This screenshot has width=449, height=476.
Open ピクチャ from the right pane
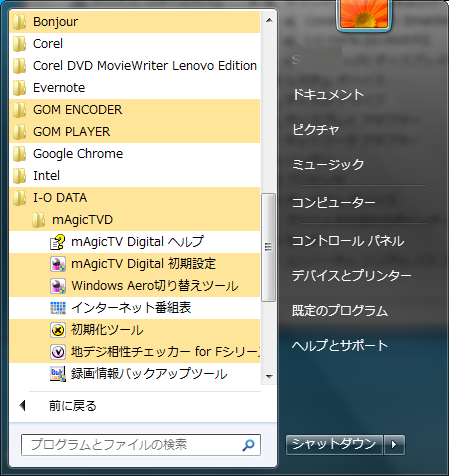pyautogui.click(x=316, y=129)
